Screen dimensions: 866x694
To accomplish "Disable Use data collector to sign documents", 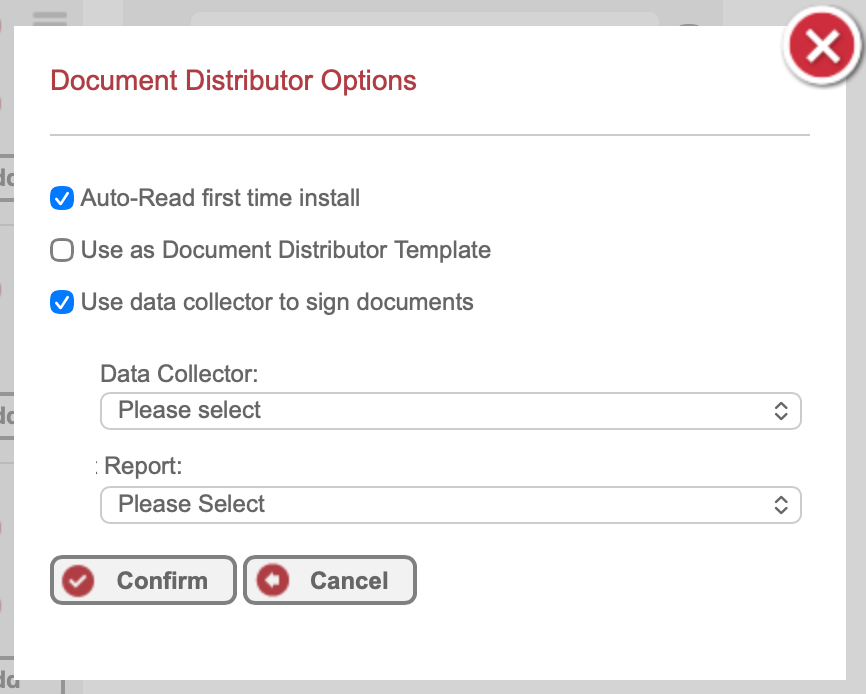I will point(62,302).
